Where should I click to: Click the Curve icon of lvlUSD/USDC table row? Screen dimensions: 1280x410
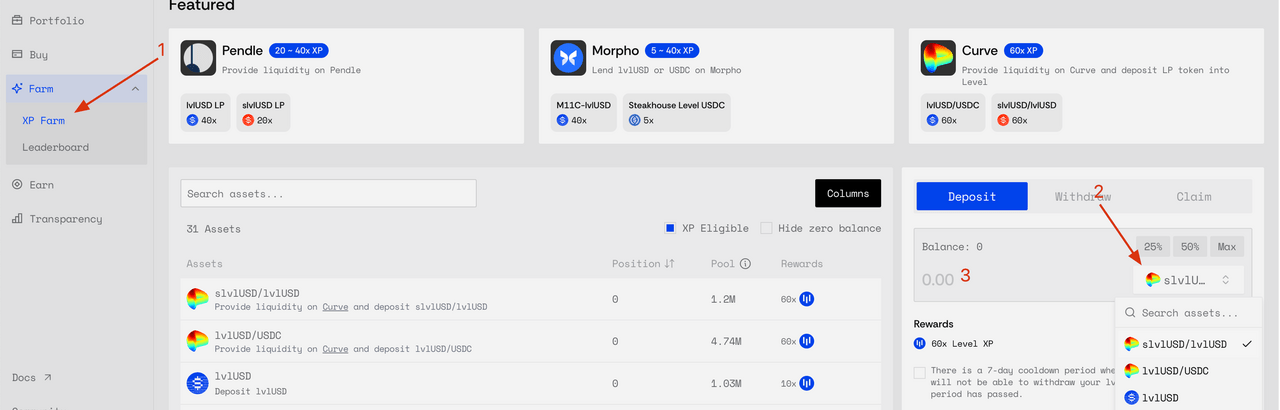click(198, 341)
